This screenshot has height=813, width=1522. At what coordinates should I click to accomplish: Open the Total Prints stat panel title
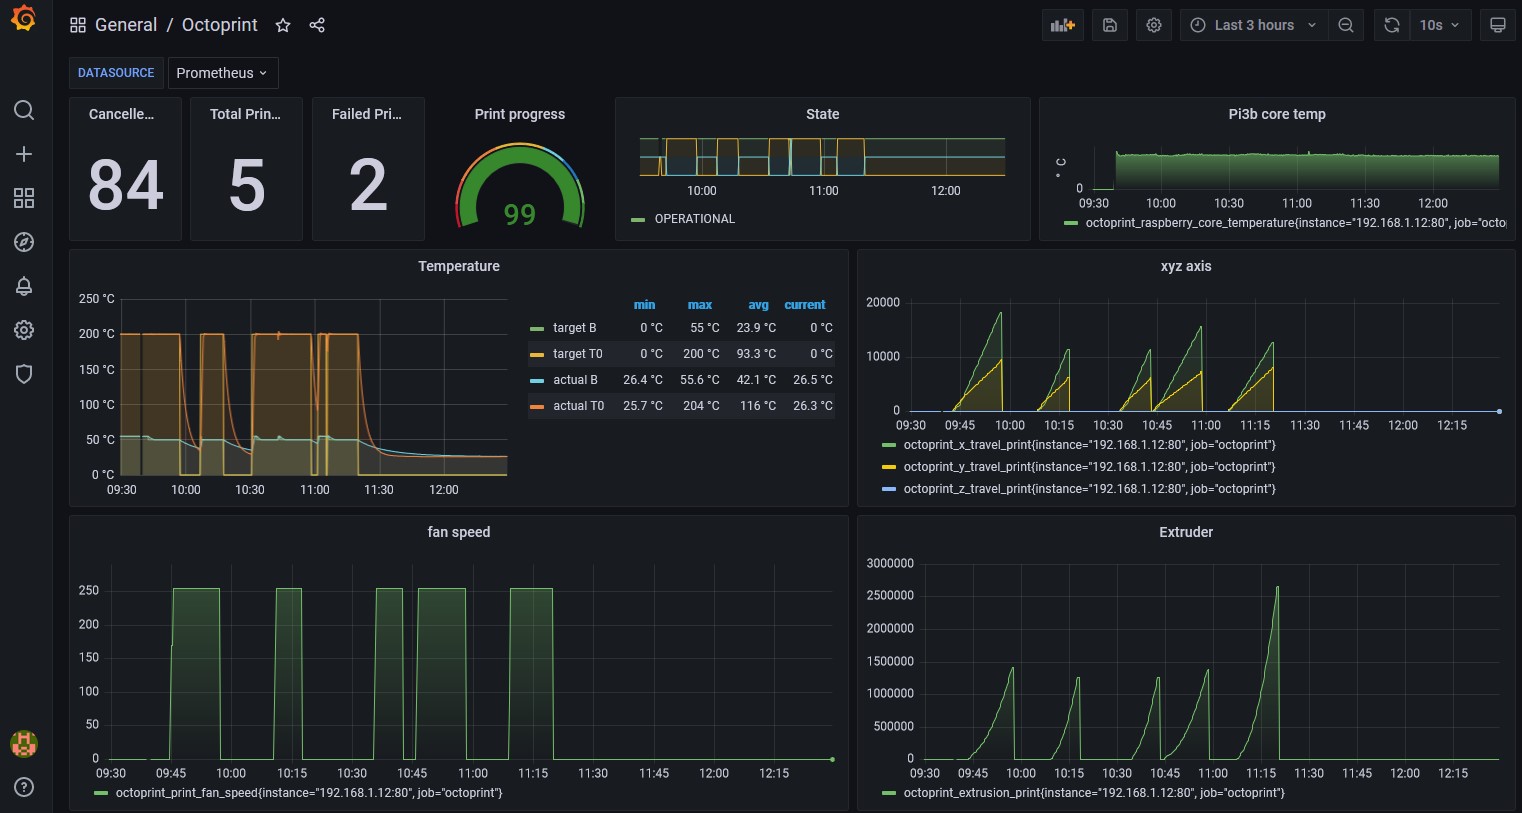pyautogui.click(x=245, y=114)
